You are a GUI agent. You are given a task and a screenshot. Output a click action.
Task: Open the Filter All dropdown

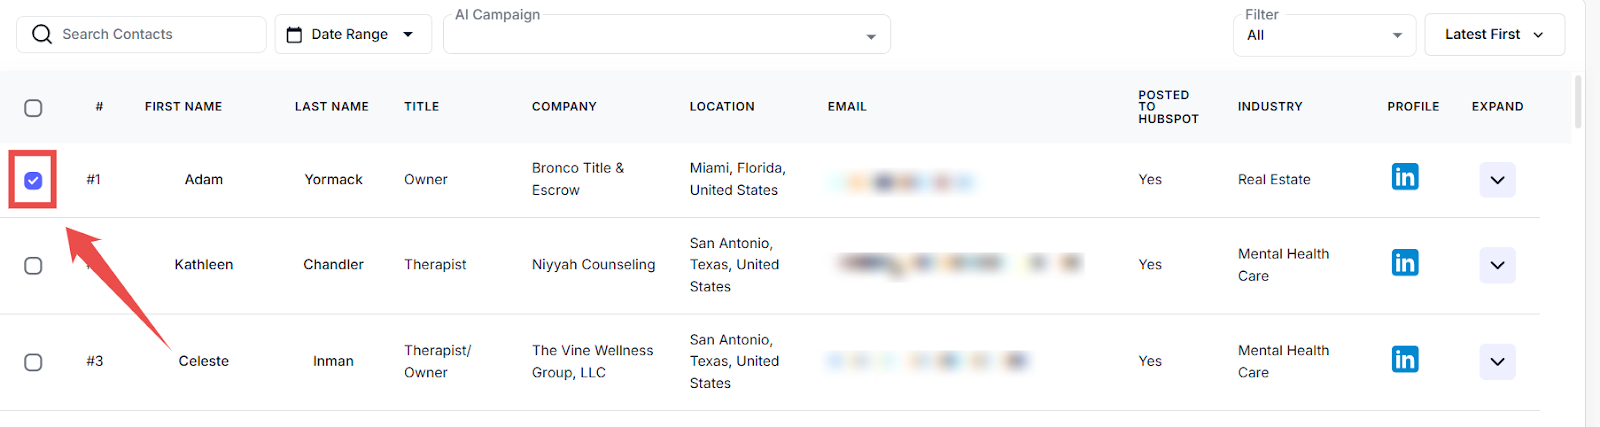pyautogui.click(x=1323, y=36)
